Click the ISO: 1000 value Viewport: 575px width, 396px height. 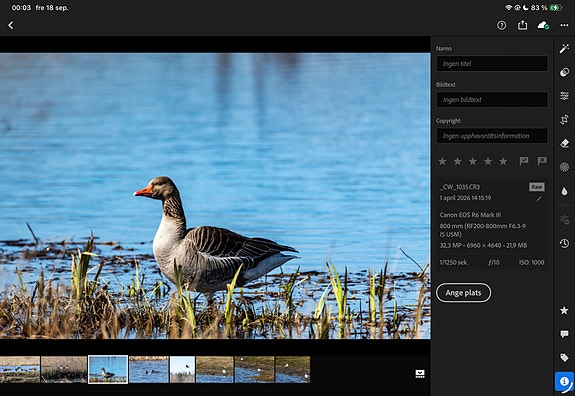531,263
